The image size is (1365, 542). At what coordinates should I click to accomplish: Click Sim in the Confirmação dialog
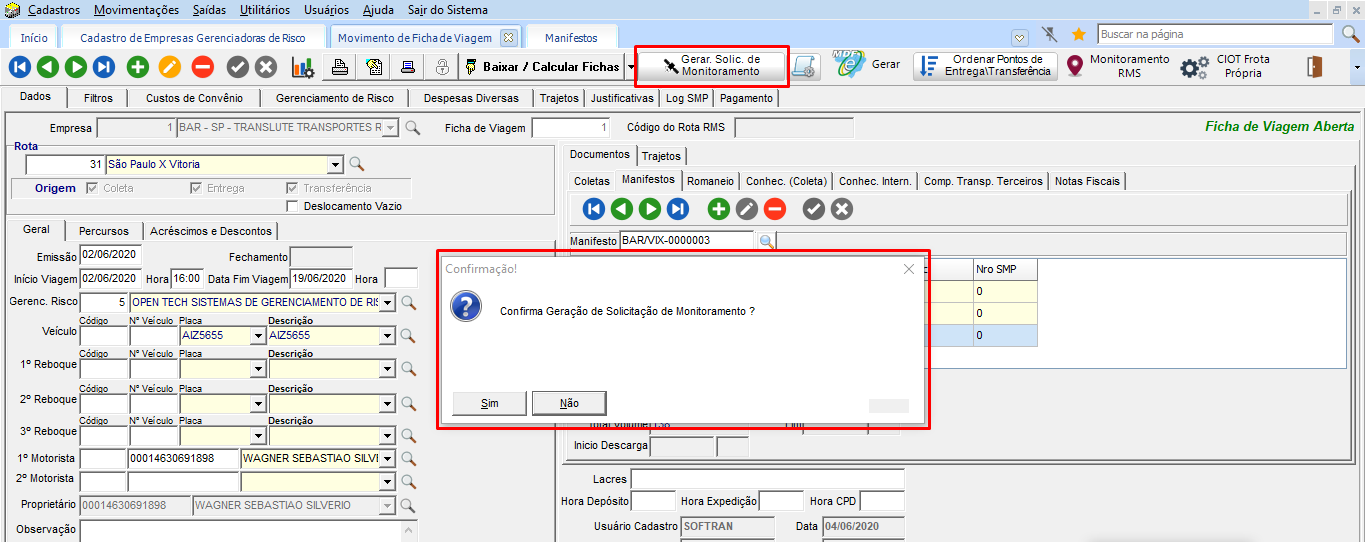click(x=489, y=403)
